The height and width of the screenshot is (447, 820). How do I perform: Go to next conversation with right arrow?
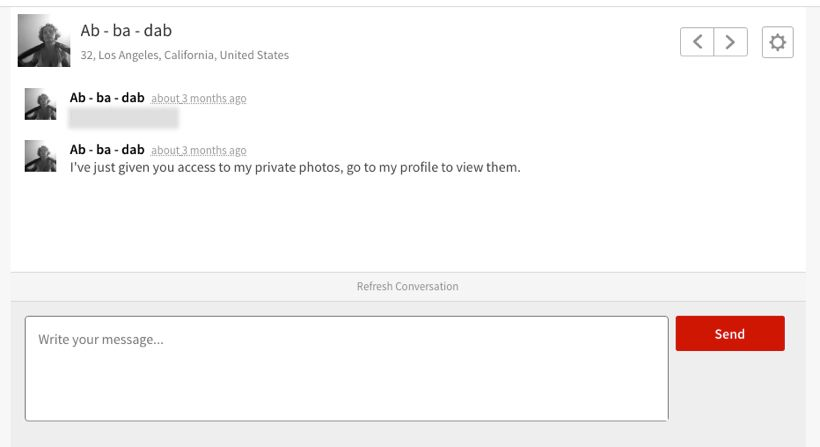[x=731, y=42]
